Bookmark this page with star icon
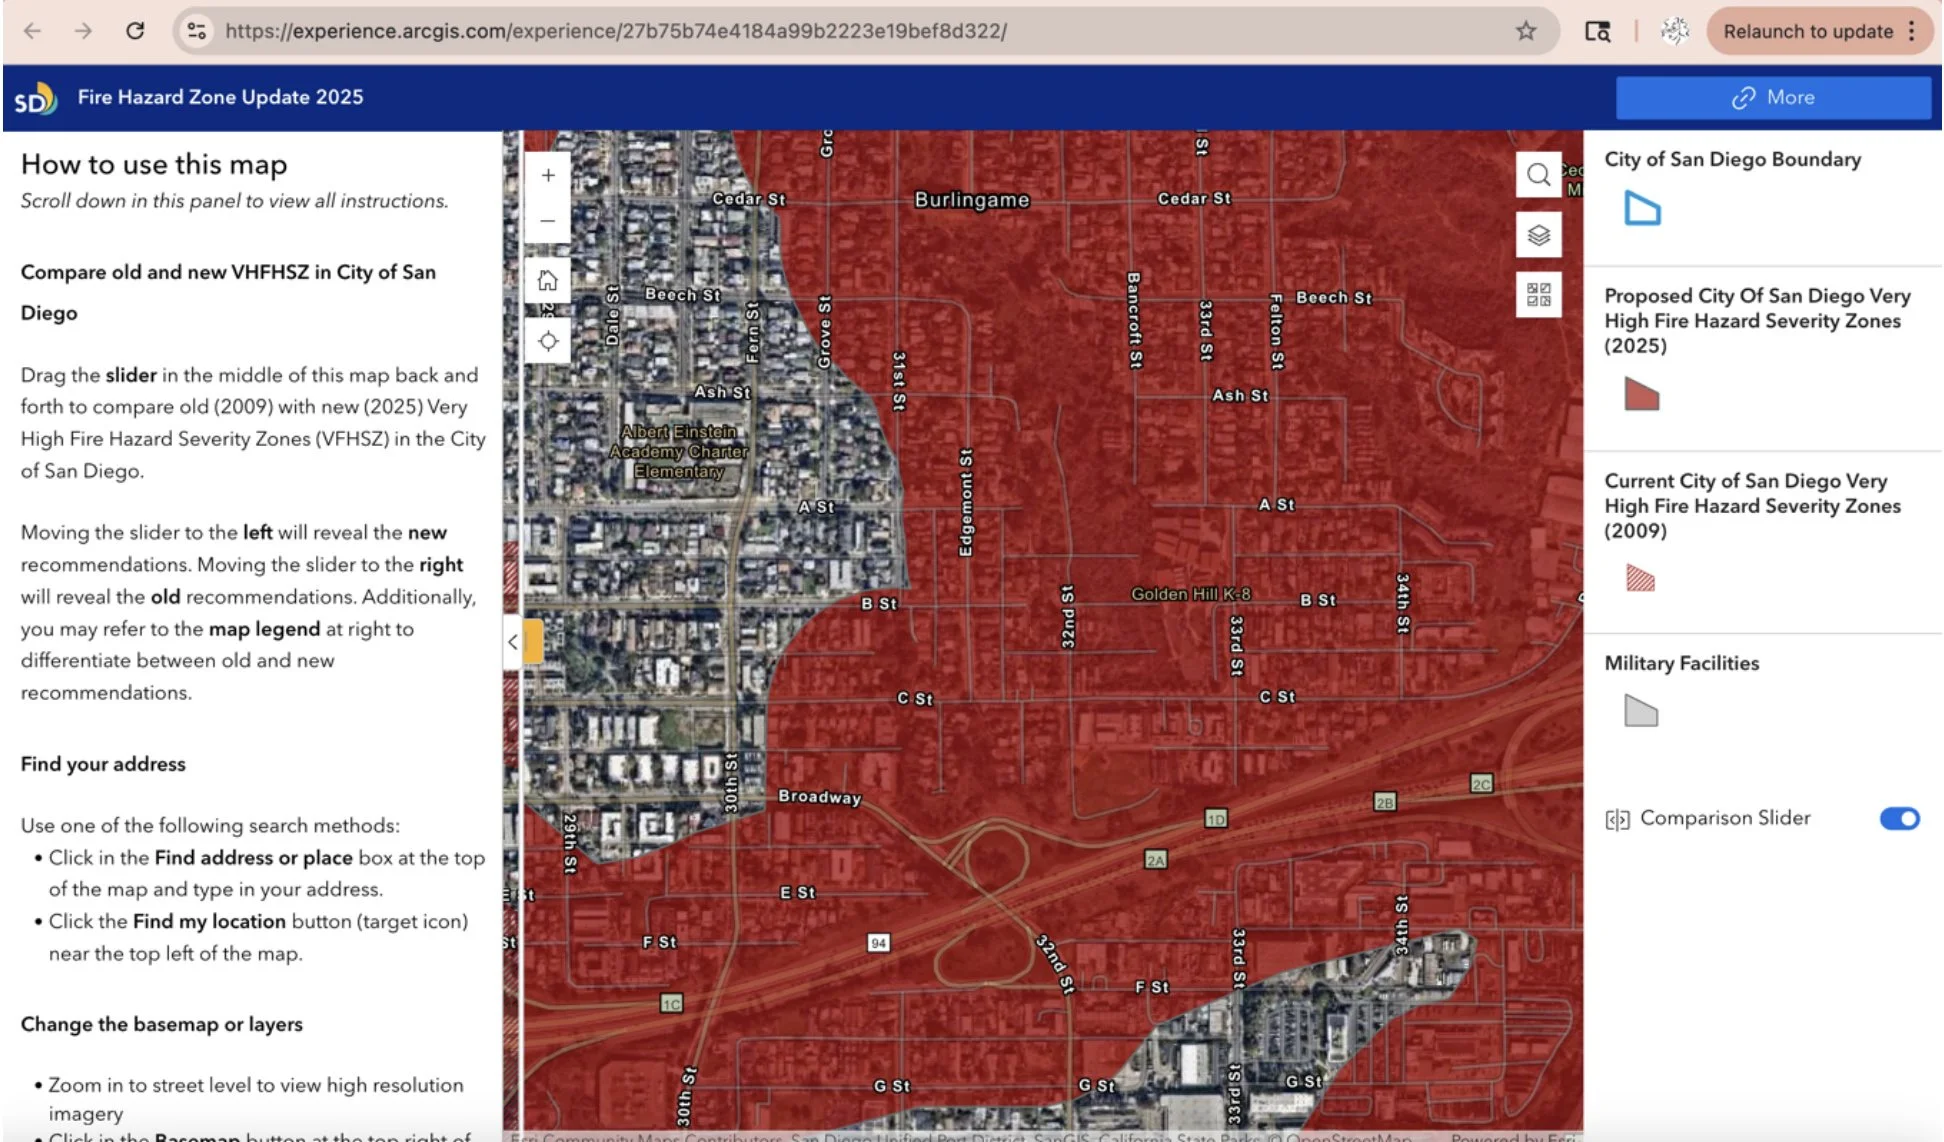The width and height of the screenshot is (1944, 1142). (1525, 31)
